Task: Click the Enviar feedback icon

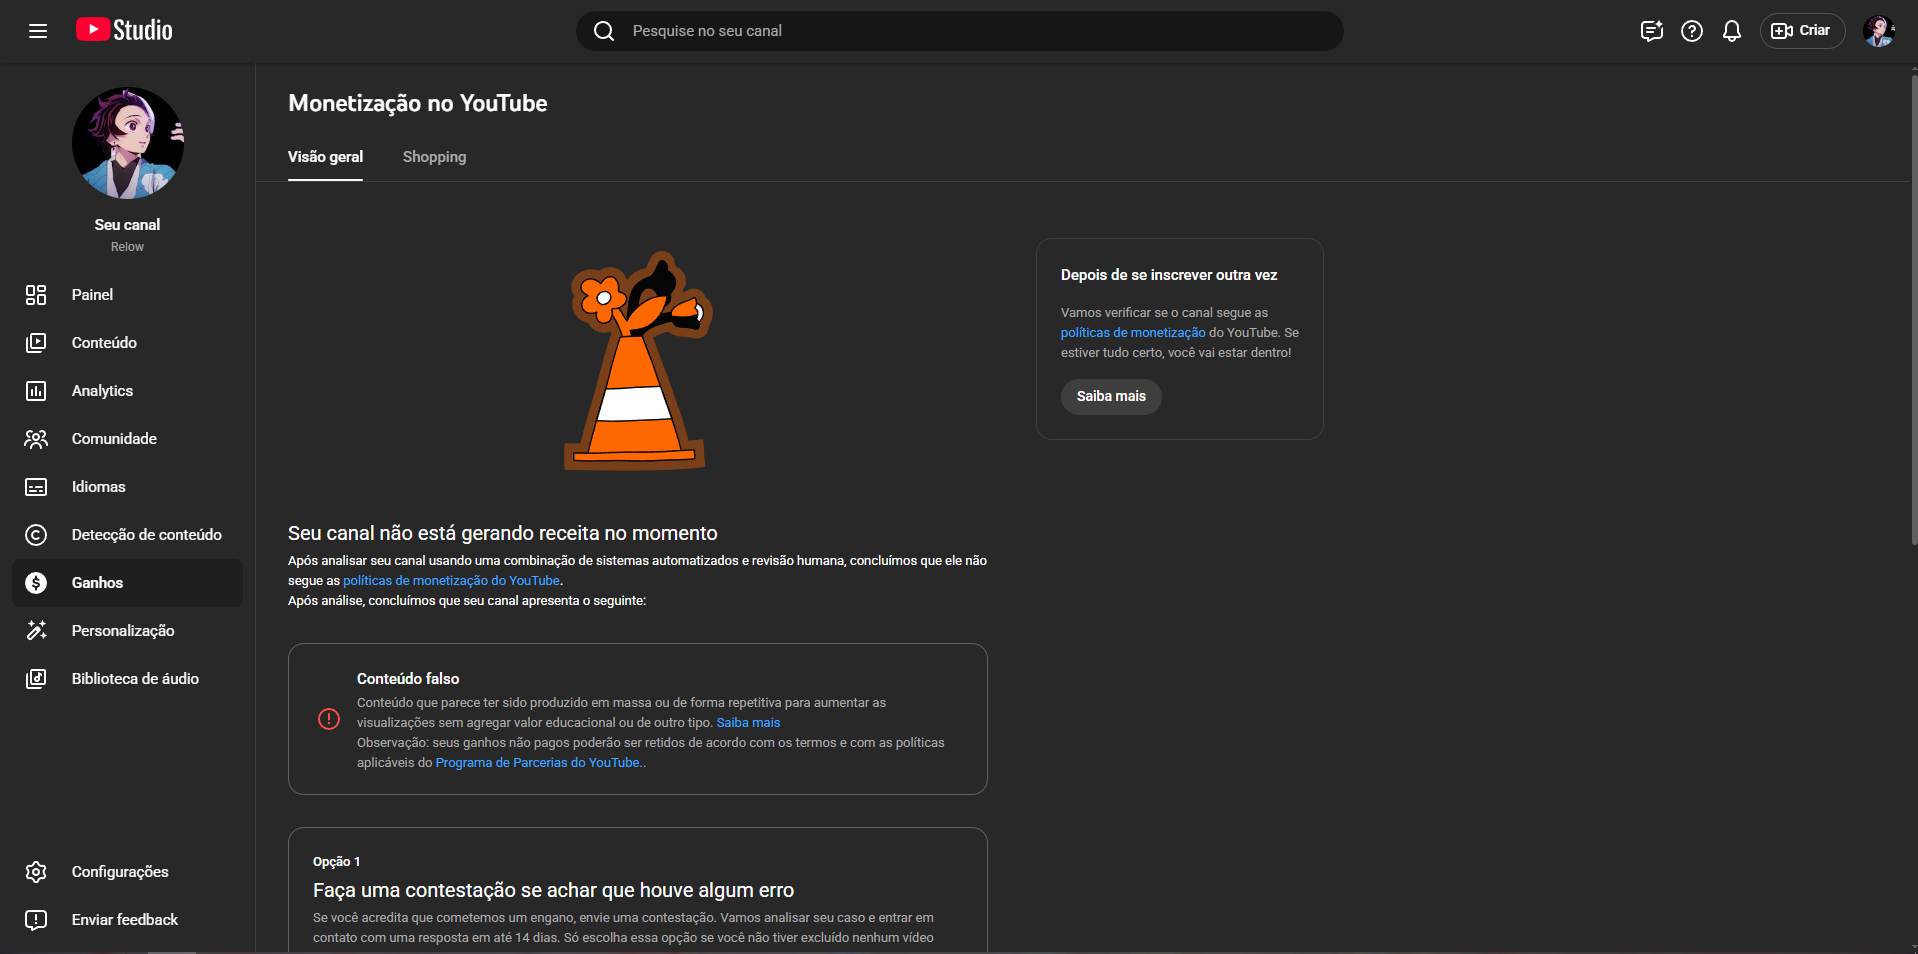Action: click(x=36, y=920)
